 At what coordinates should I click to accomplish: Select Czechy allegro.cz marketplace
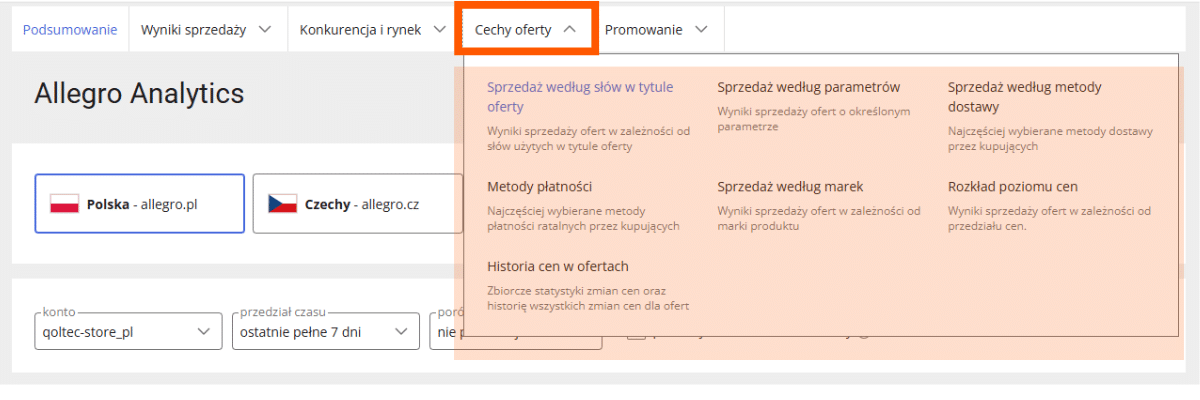tap(358, 204)
